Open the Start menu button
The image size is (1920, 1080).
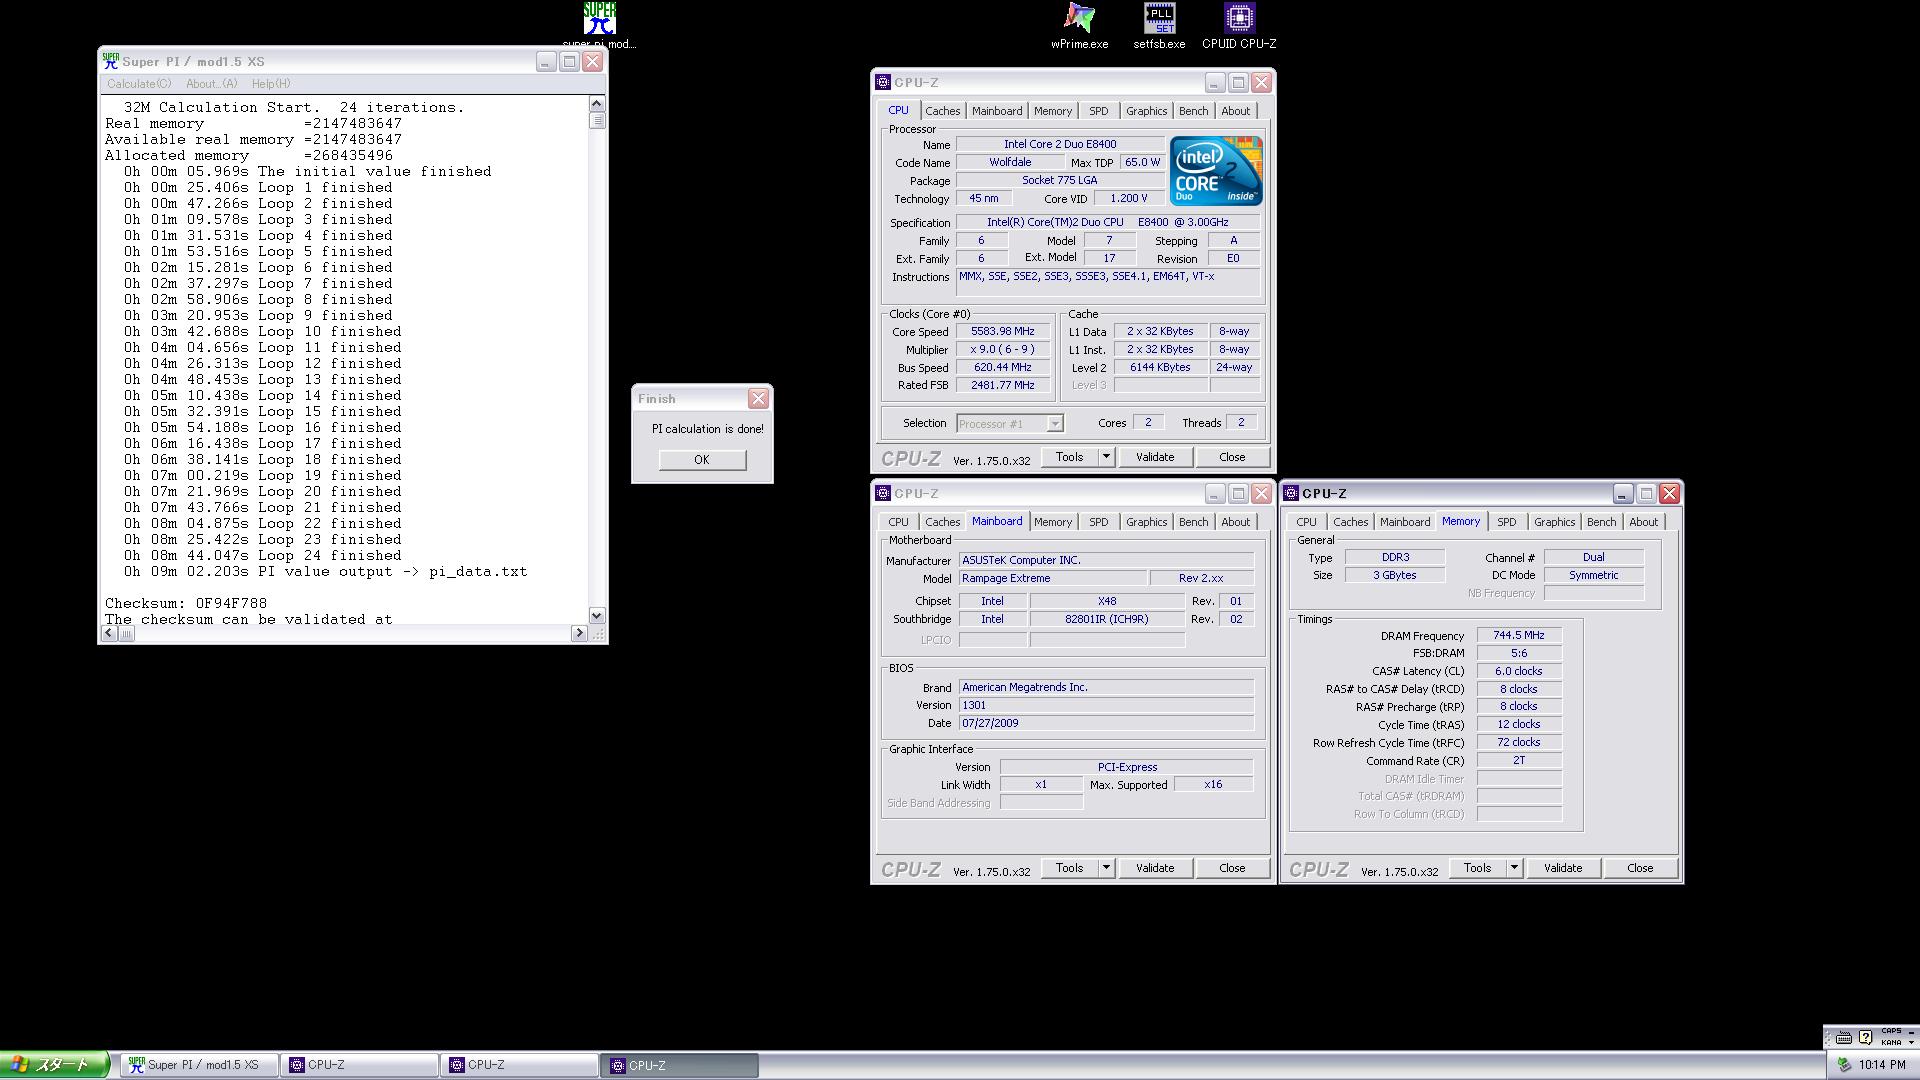pyautogui.click(x=54, y=1065)
